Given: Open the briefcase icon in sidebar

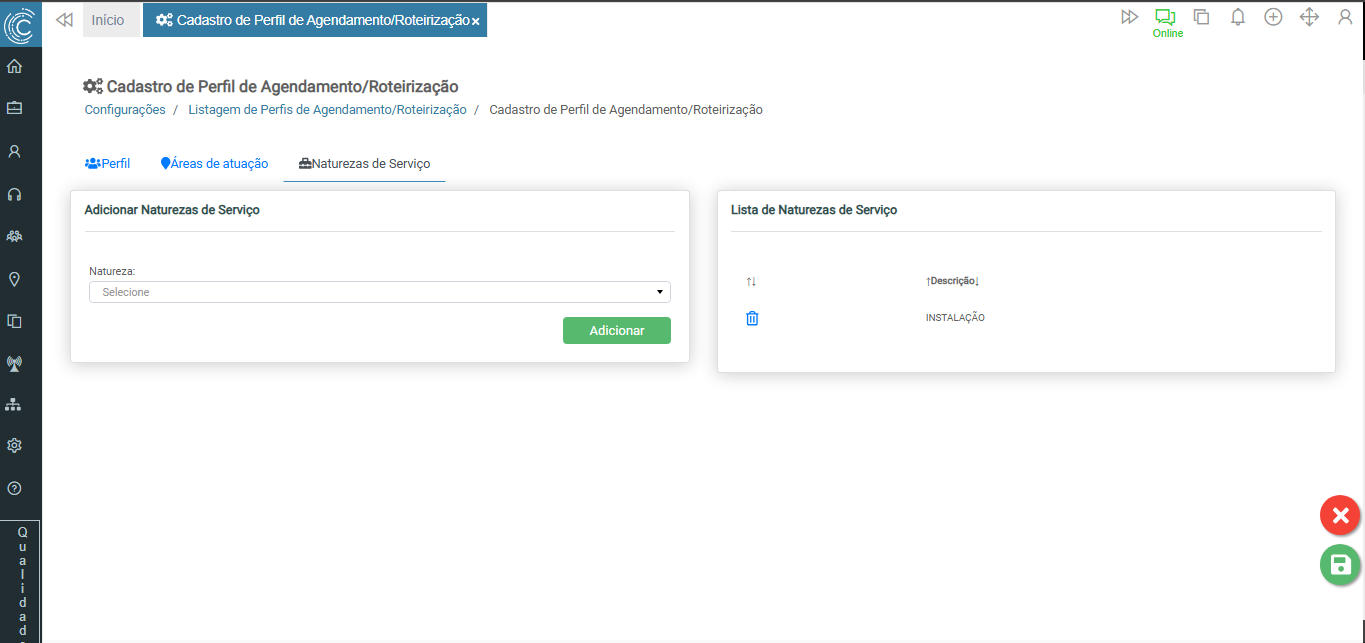Looking at the screenshot, I should tap(14, 108).
